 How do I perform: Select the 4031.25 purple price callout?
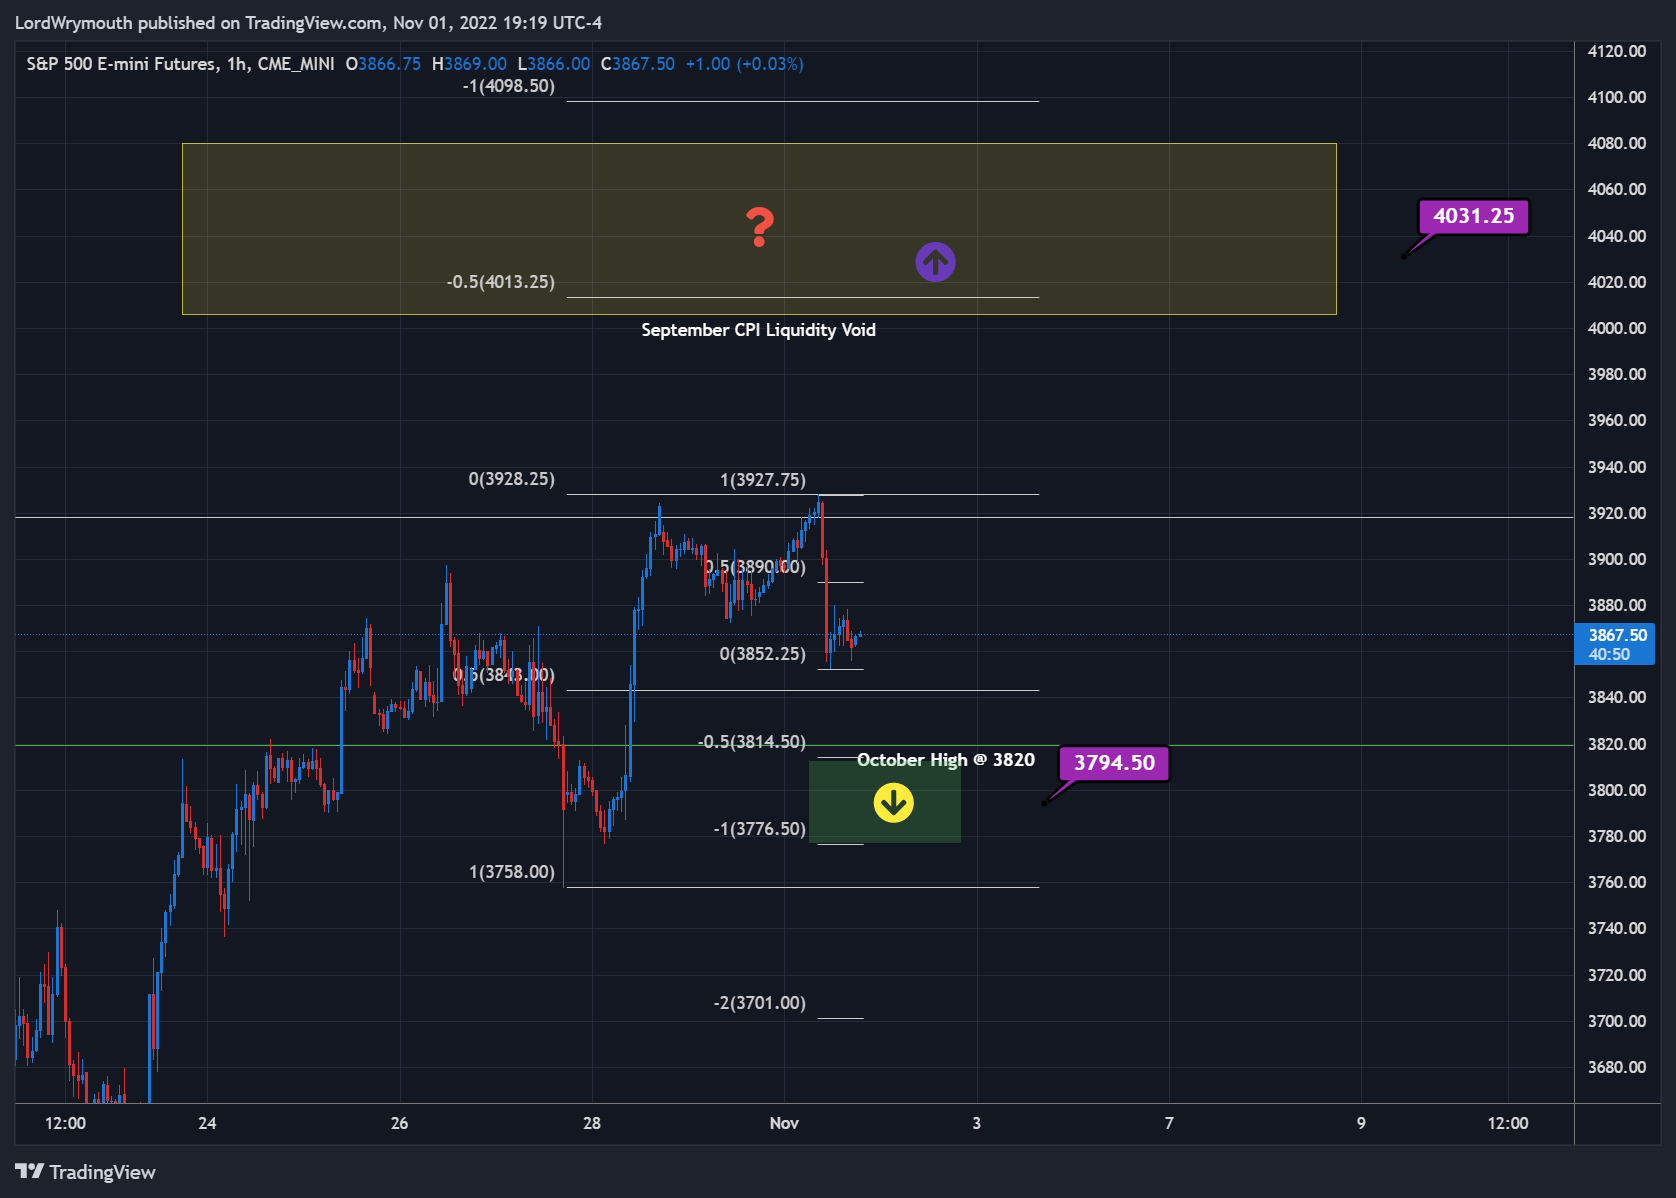tap(1473, 216)
